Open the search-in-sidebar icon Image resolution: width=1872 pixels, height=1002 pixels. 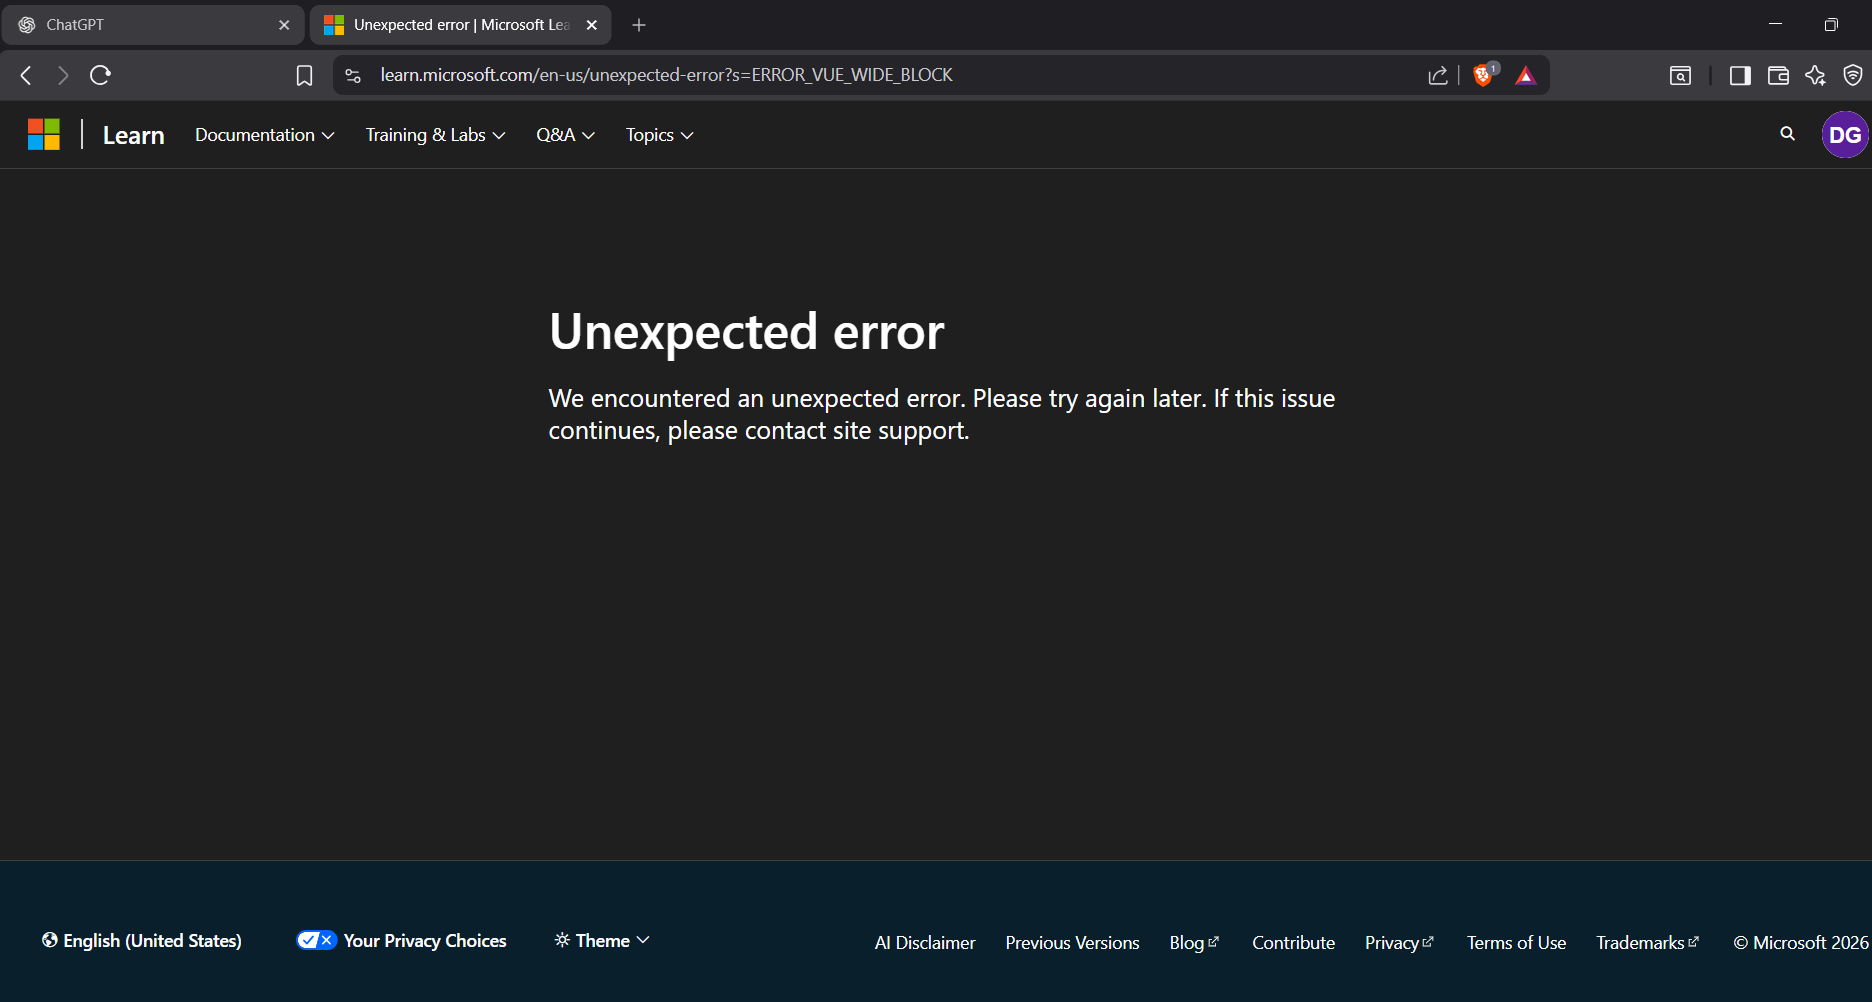pyautogui.click(x=1680, y=75)
